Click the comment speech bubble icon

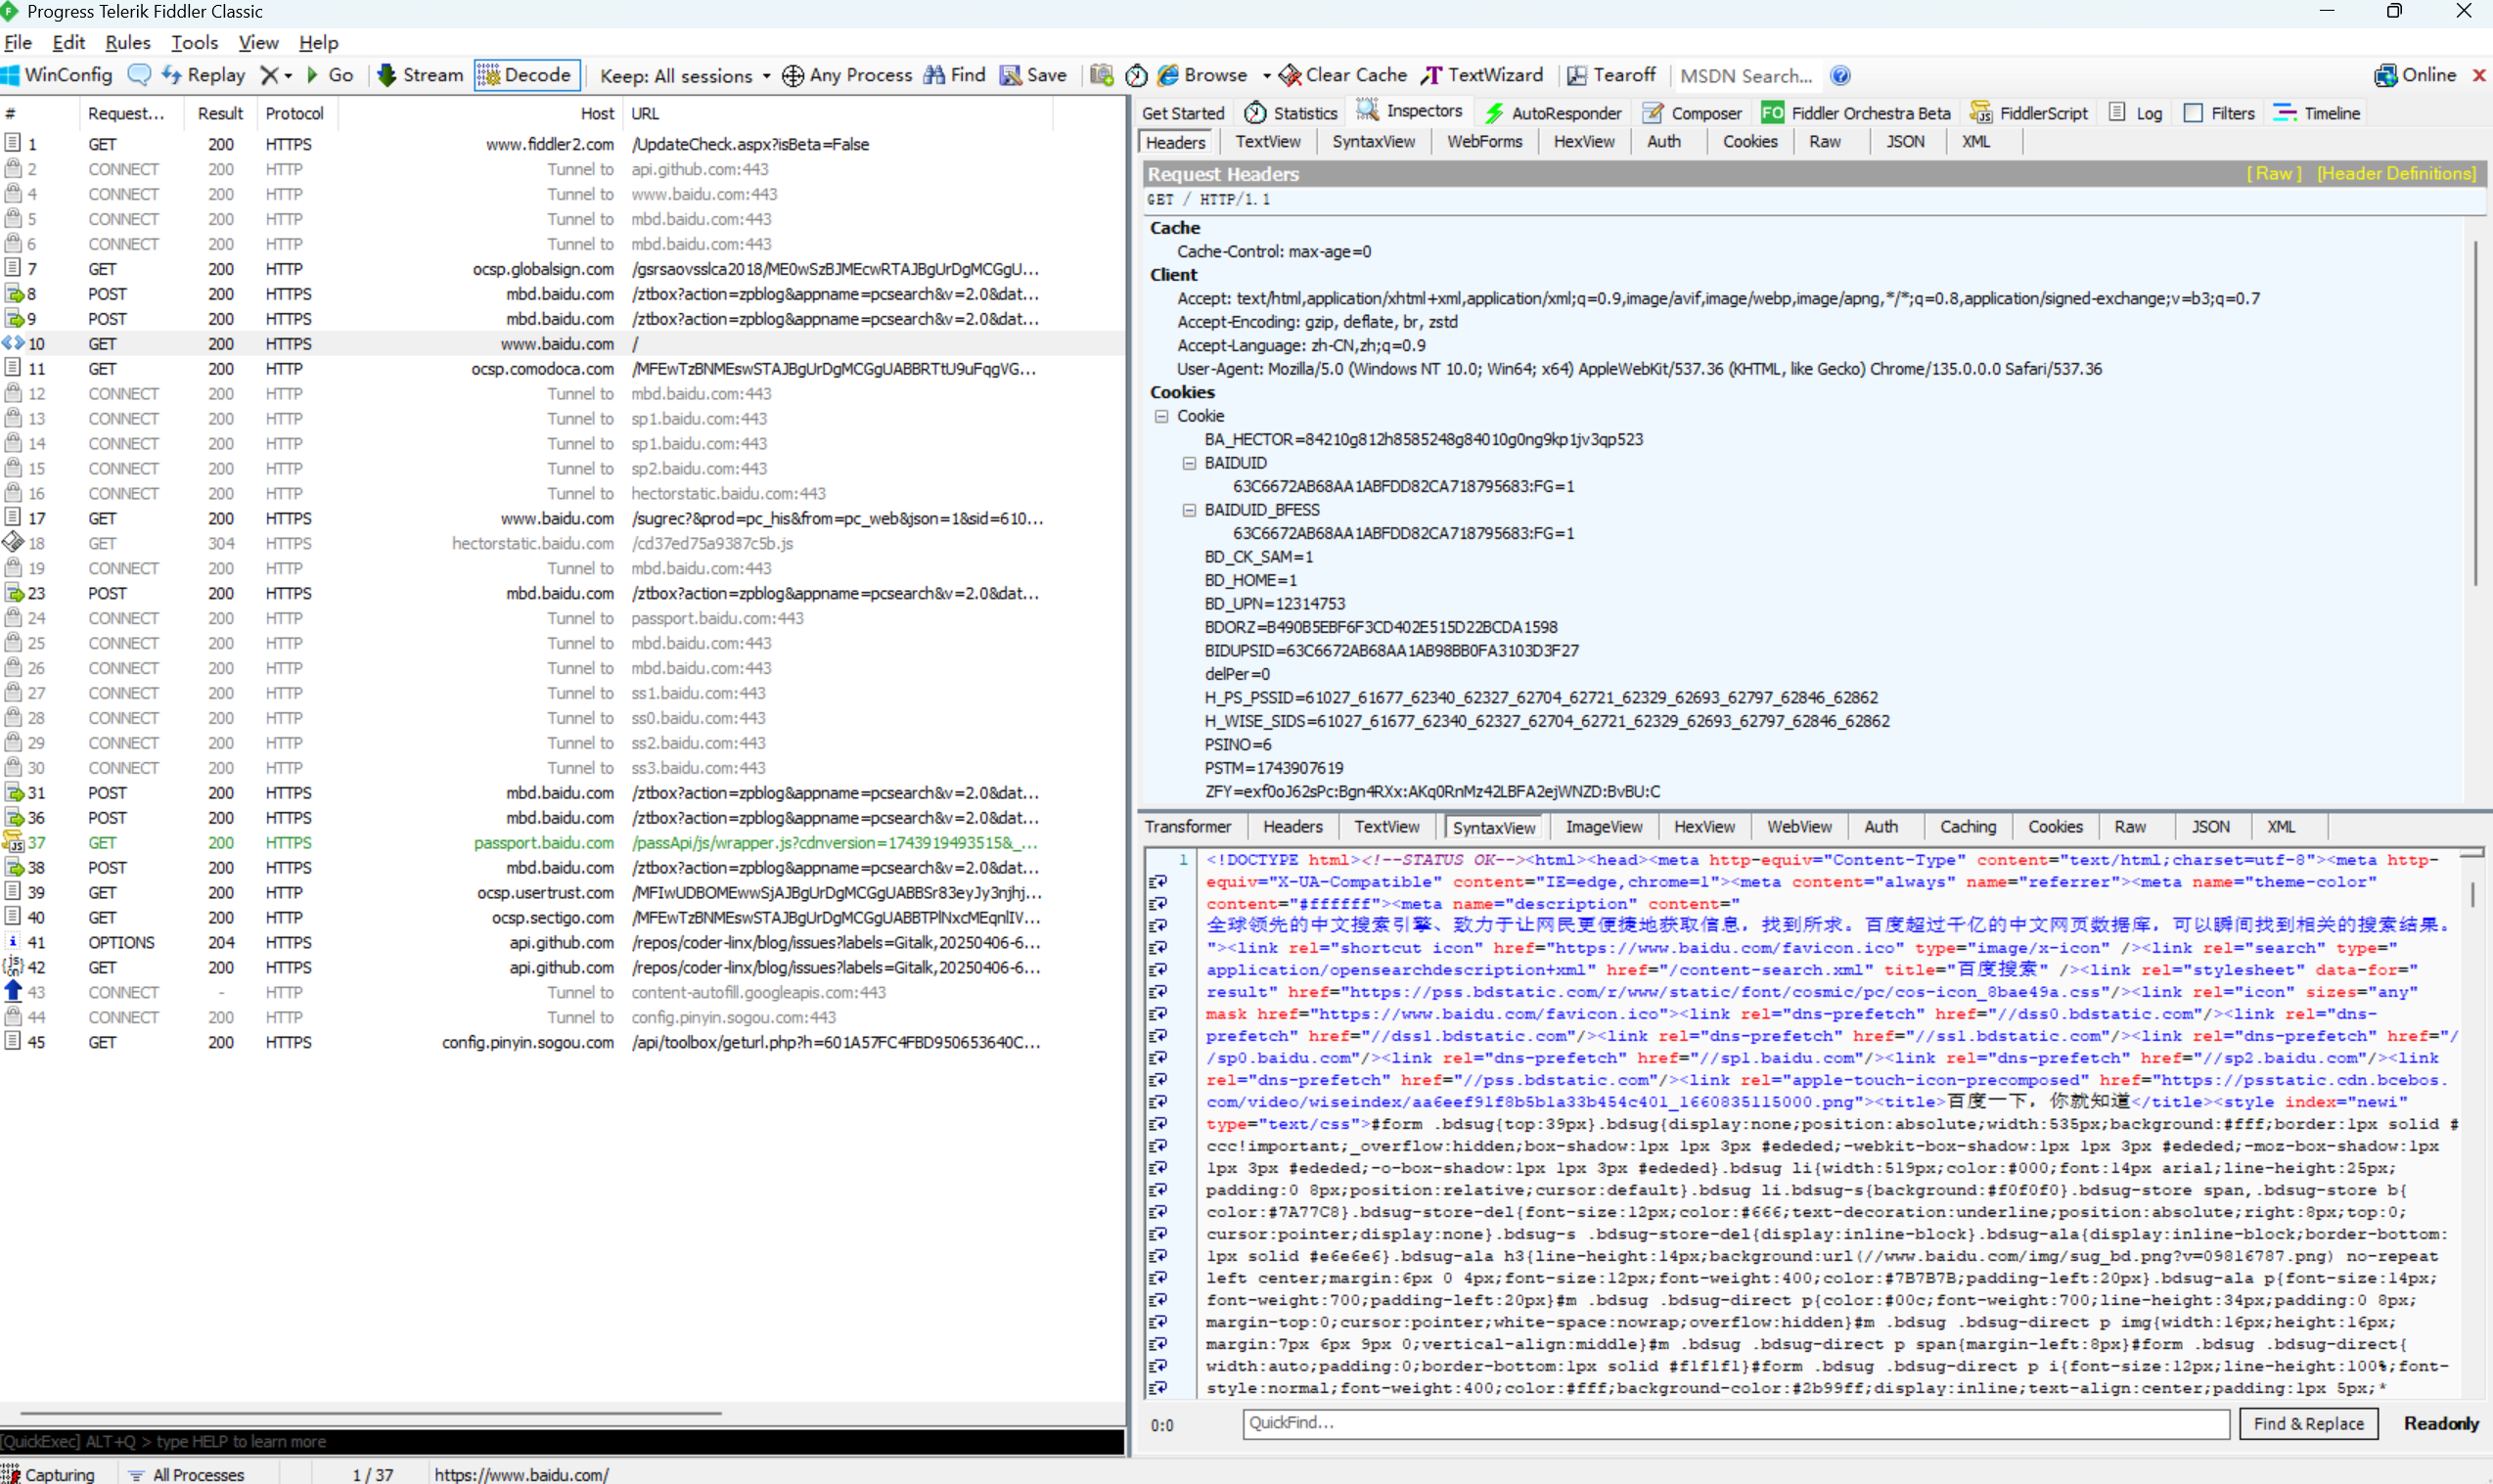tap(139, 75)
